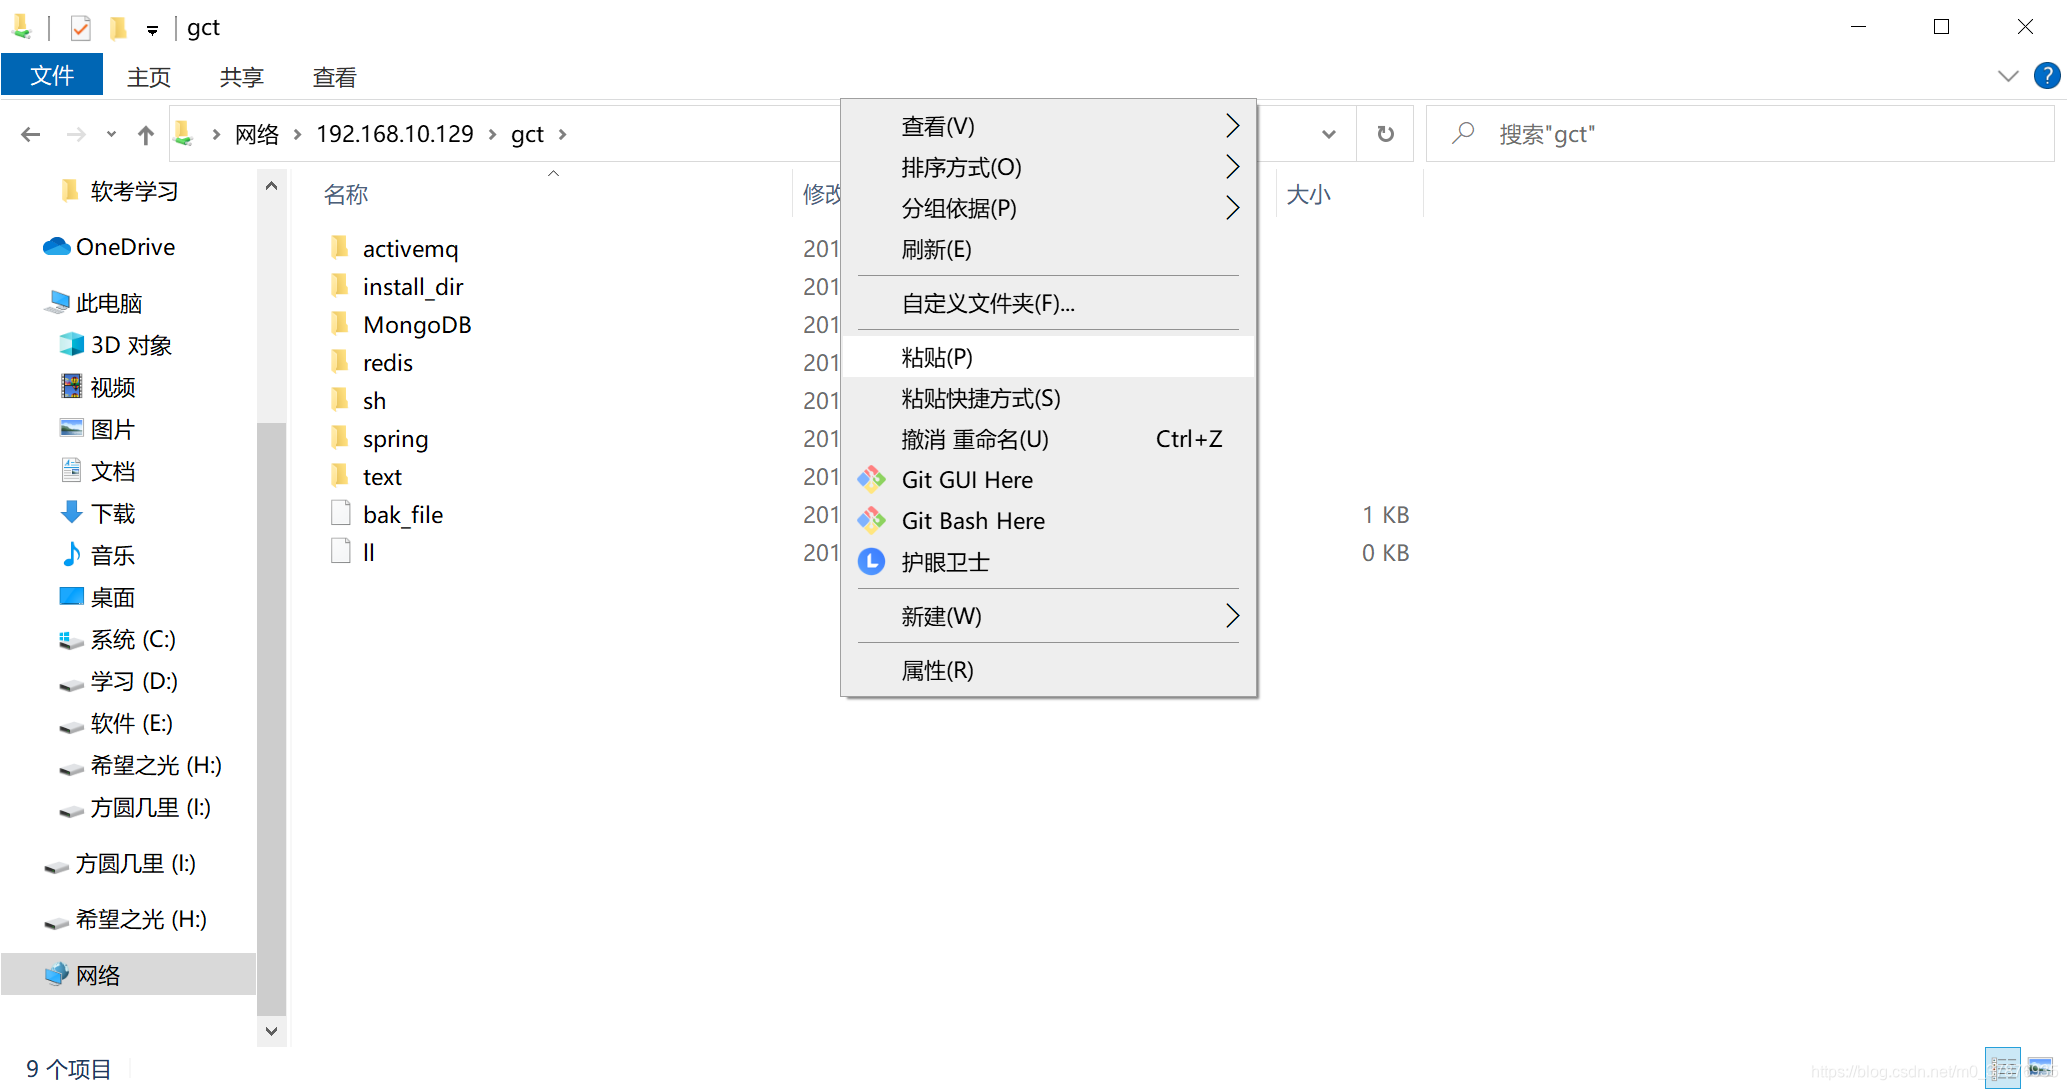Click the 护眼卫士 blue clock icon
2068x1090 pixels.
click(871, 562)
